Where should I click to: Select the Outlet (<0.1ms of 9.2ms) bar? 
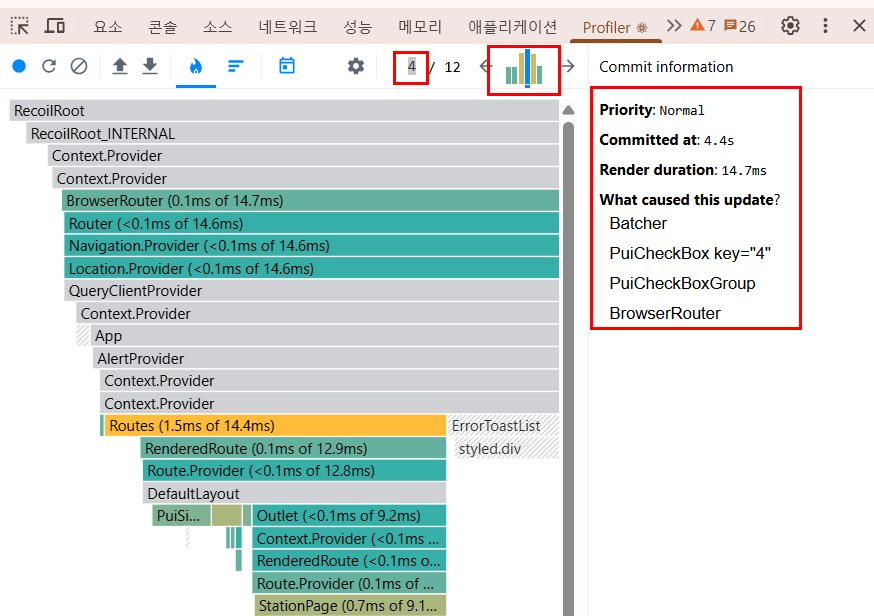(x=349, y=516)
